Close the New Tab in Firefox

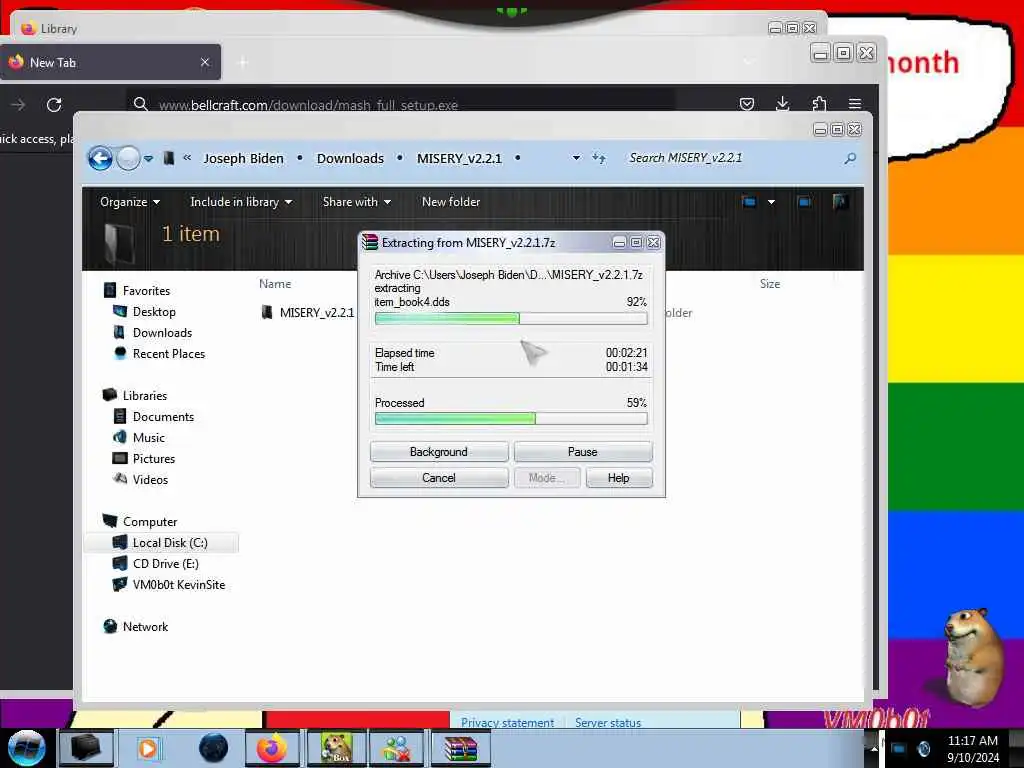coord(205,62)
